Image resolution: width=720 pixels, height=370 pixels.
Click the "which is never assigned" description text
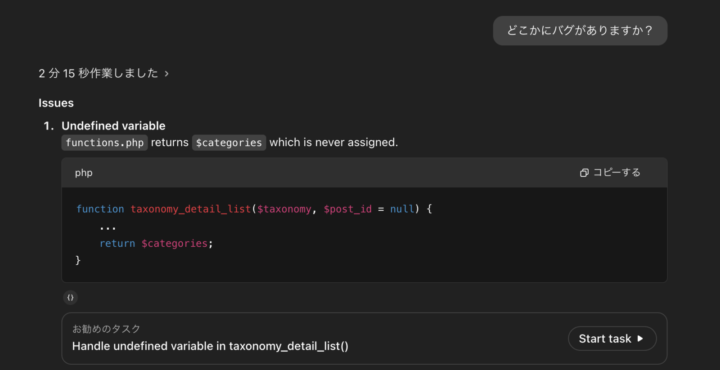(333, 143)
